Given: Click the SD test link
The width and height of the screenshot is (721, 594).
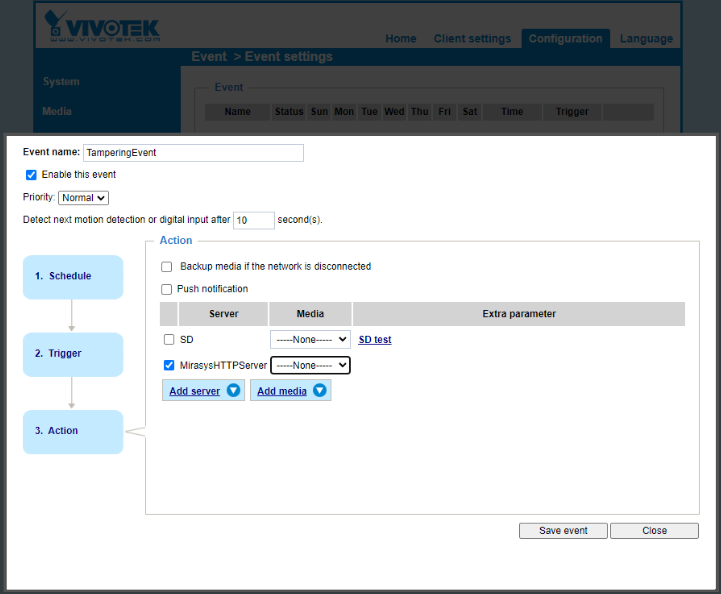Looking at the screenshot, I should pos(375,340).
